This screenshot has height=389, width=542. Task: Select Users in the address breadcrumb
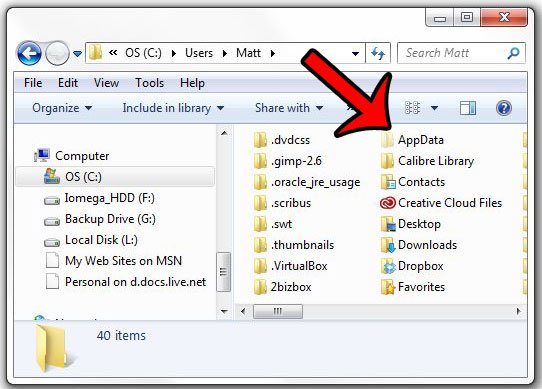[x=199, y=53]
